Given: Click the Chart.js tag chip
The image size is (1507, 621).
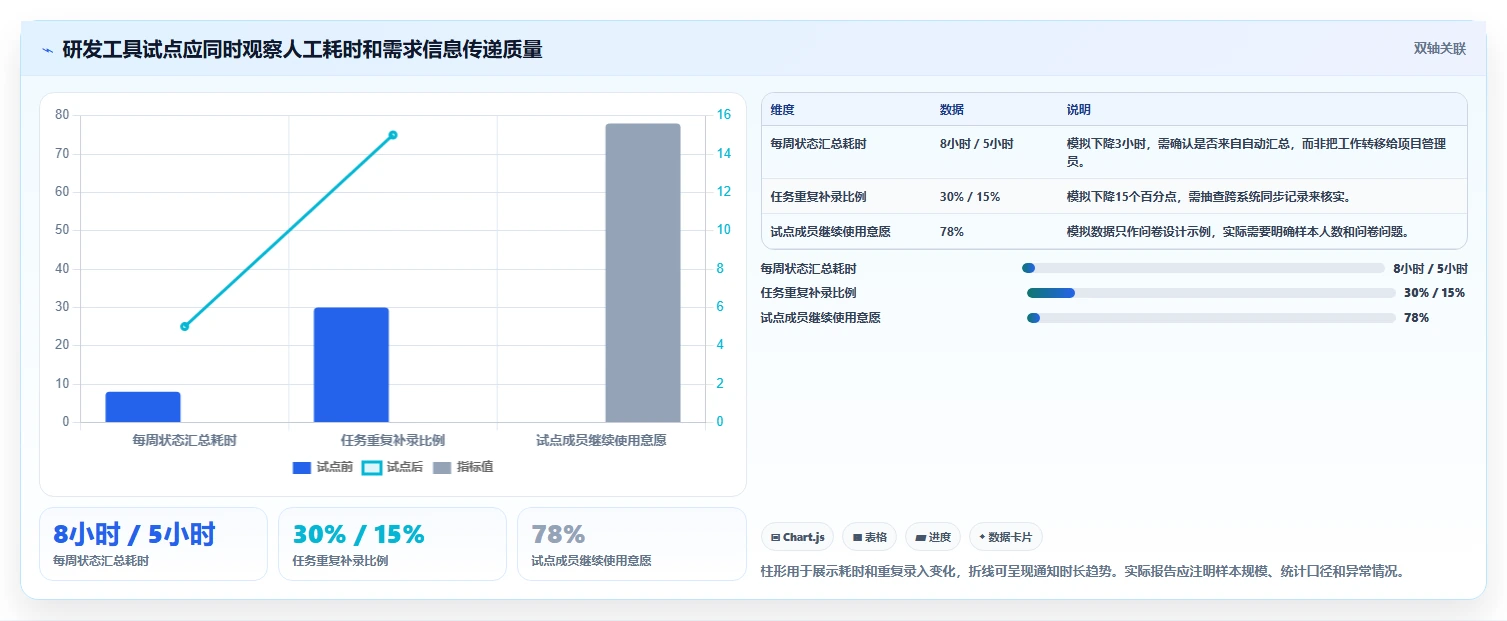Looking at the screenshot, I should (798, 537).
